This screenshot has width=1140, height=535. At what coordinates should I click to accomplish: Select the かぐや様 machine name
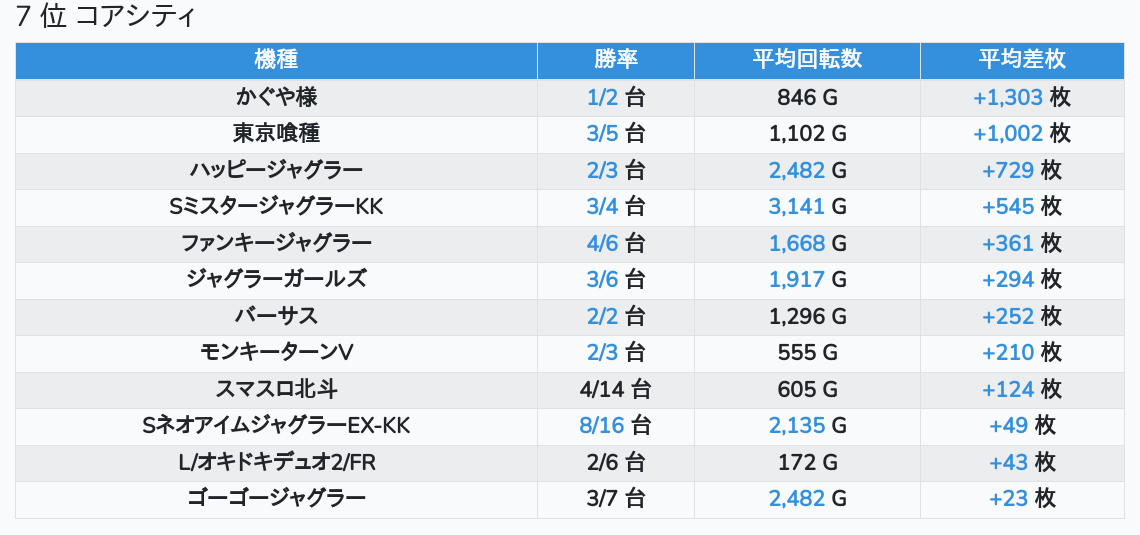276,97
